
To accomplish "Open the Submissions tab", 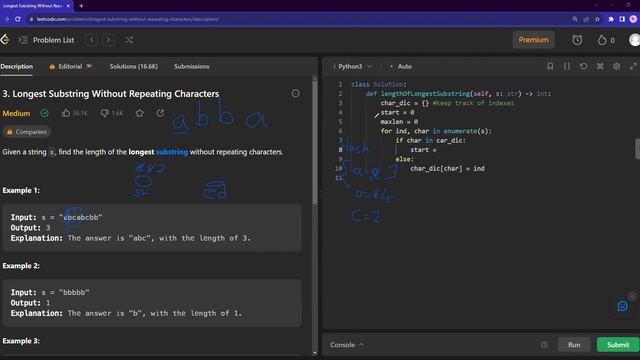I will pyautogui.click(x=192, y=67).
